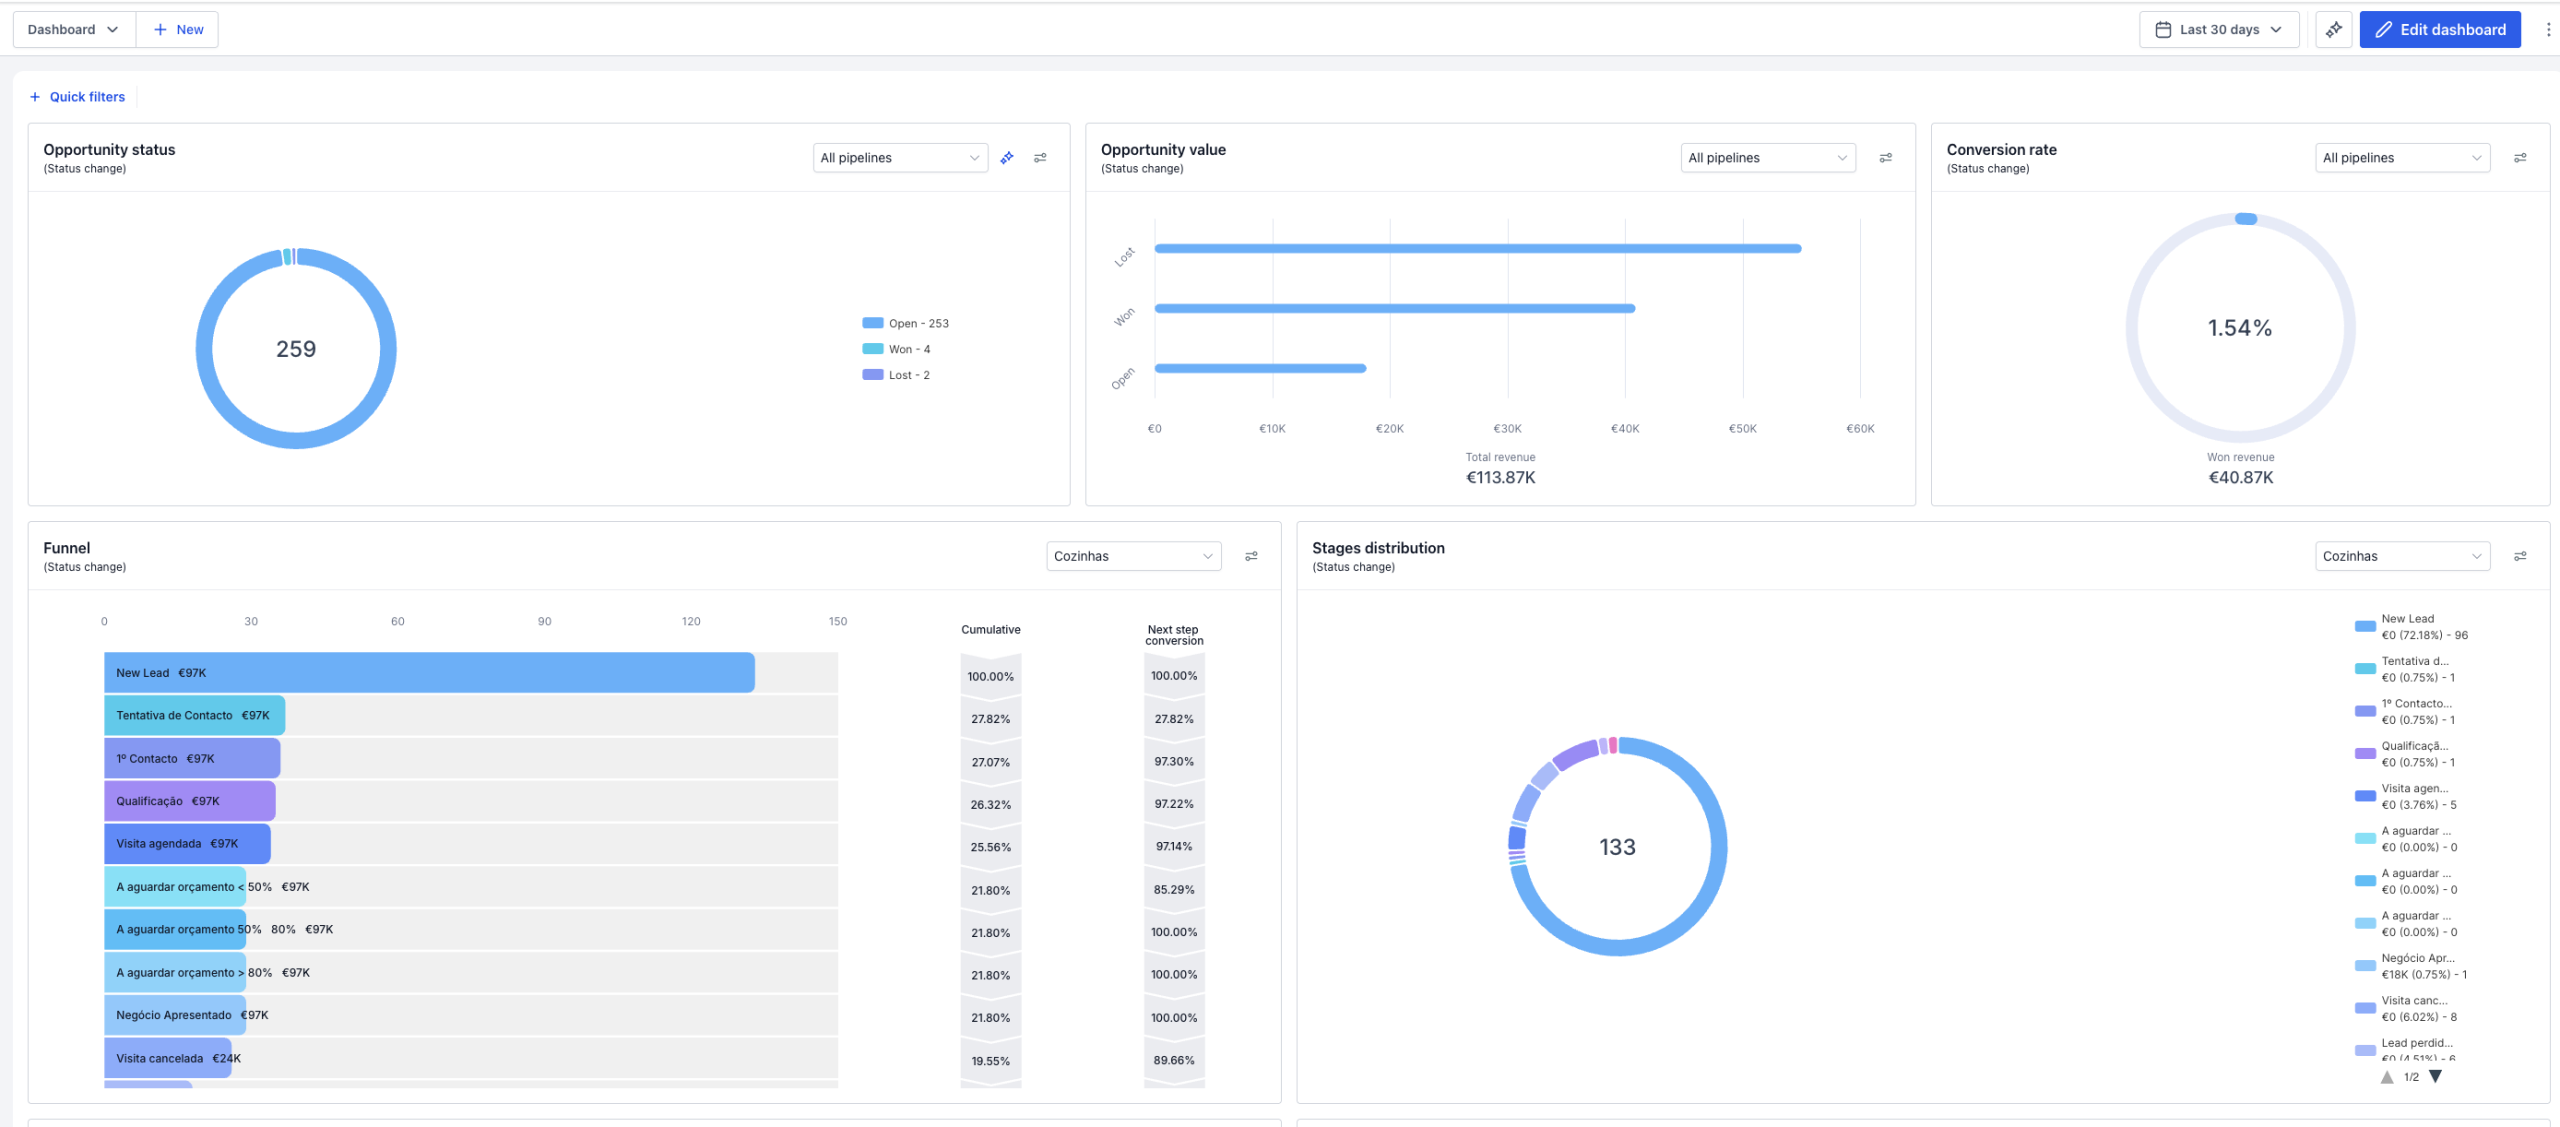Screen dimensions: 2560x1127
Task: Open Funnel widget filter settings icon
Action: click(1251, 556)
